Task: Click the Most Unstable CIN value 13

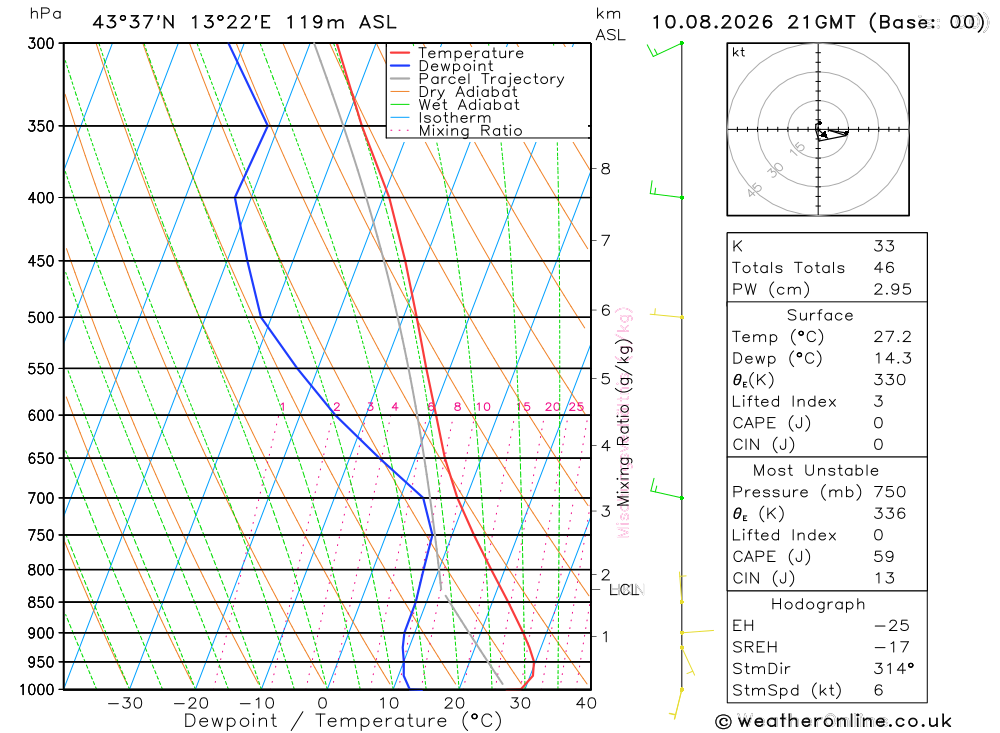Action: 885,579
